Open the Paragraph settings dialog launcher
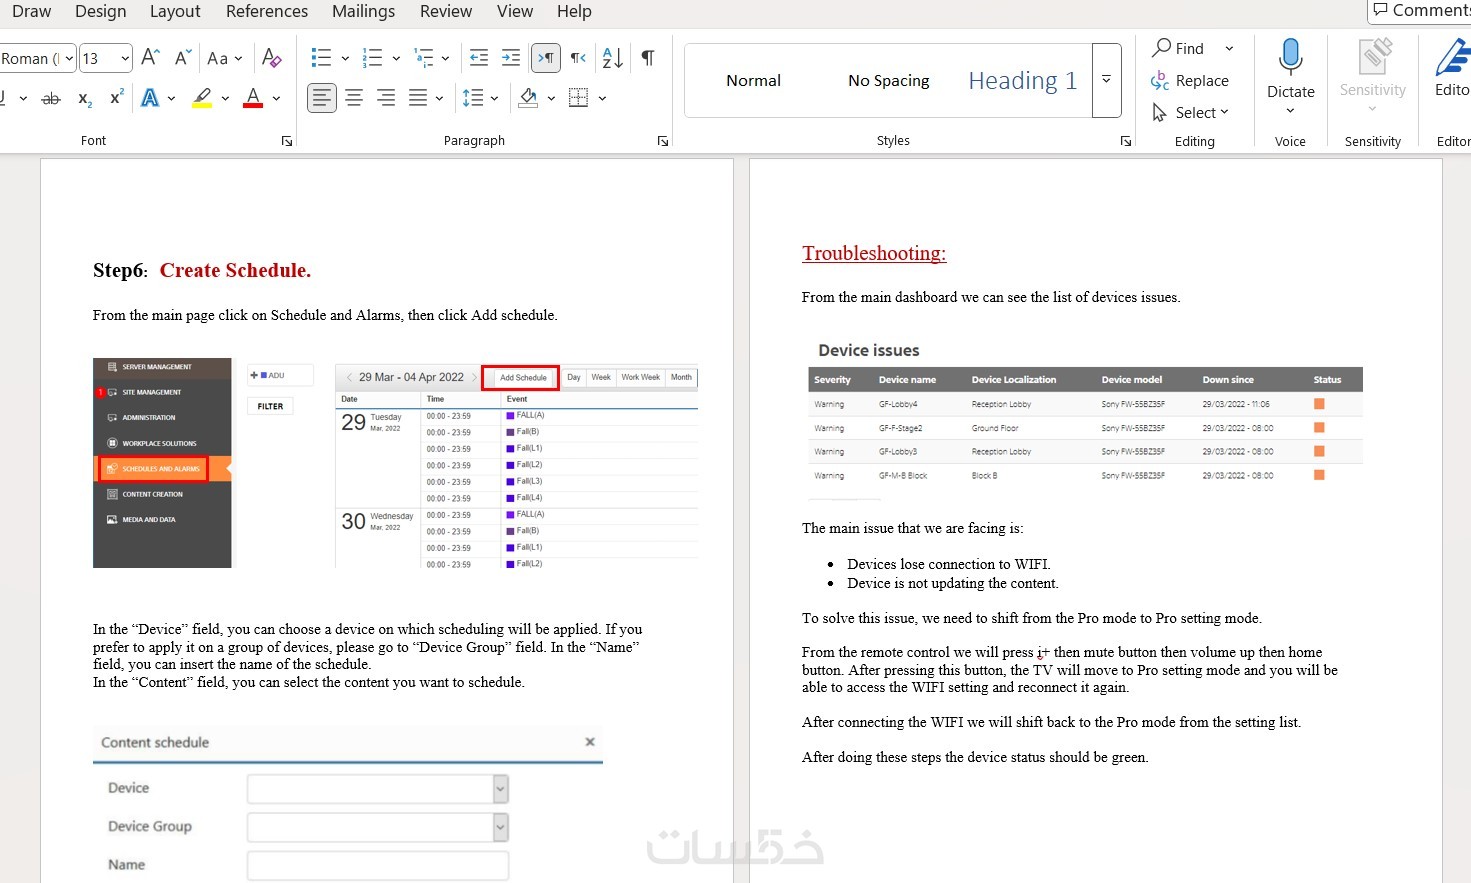The height and width of the screenshot is (883, 1471). pyautogui.click(x=663, y=141)
